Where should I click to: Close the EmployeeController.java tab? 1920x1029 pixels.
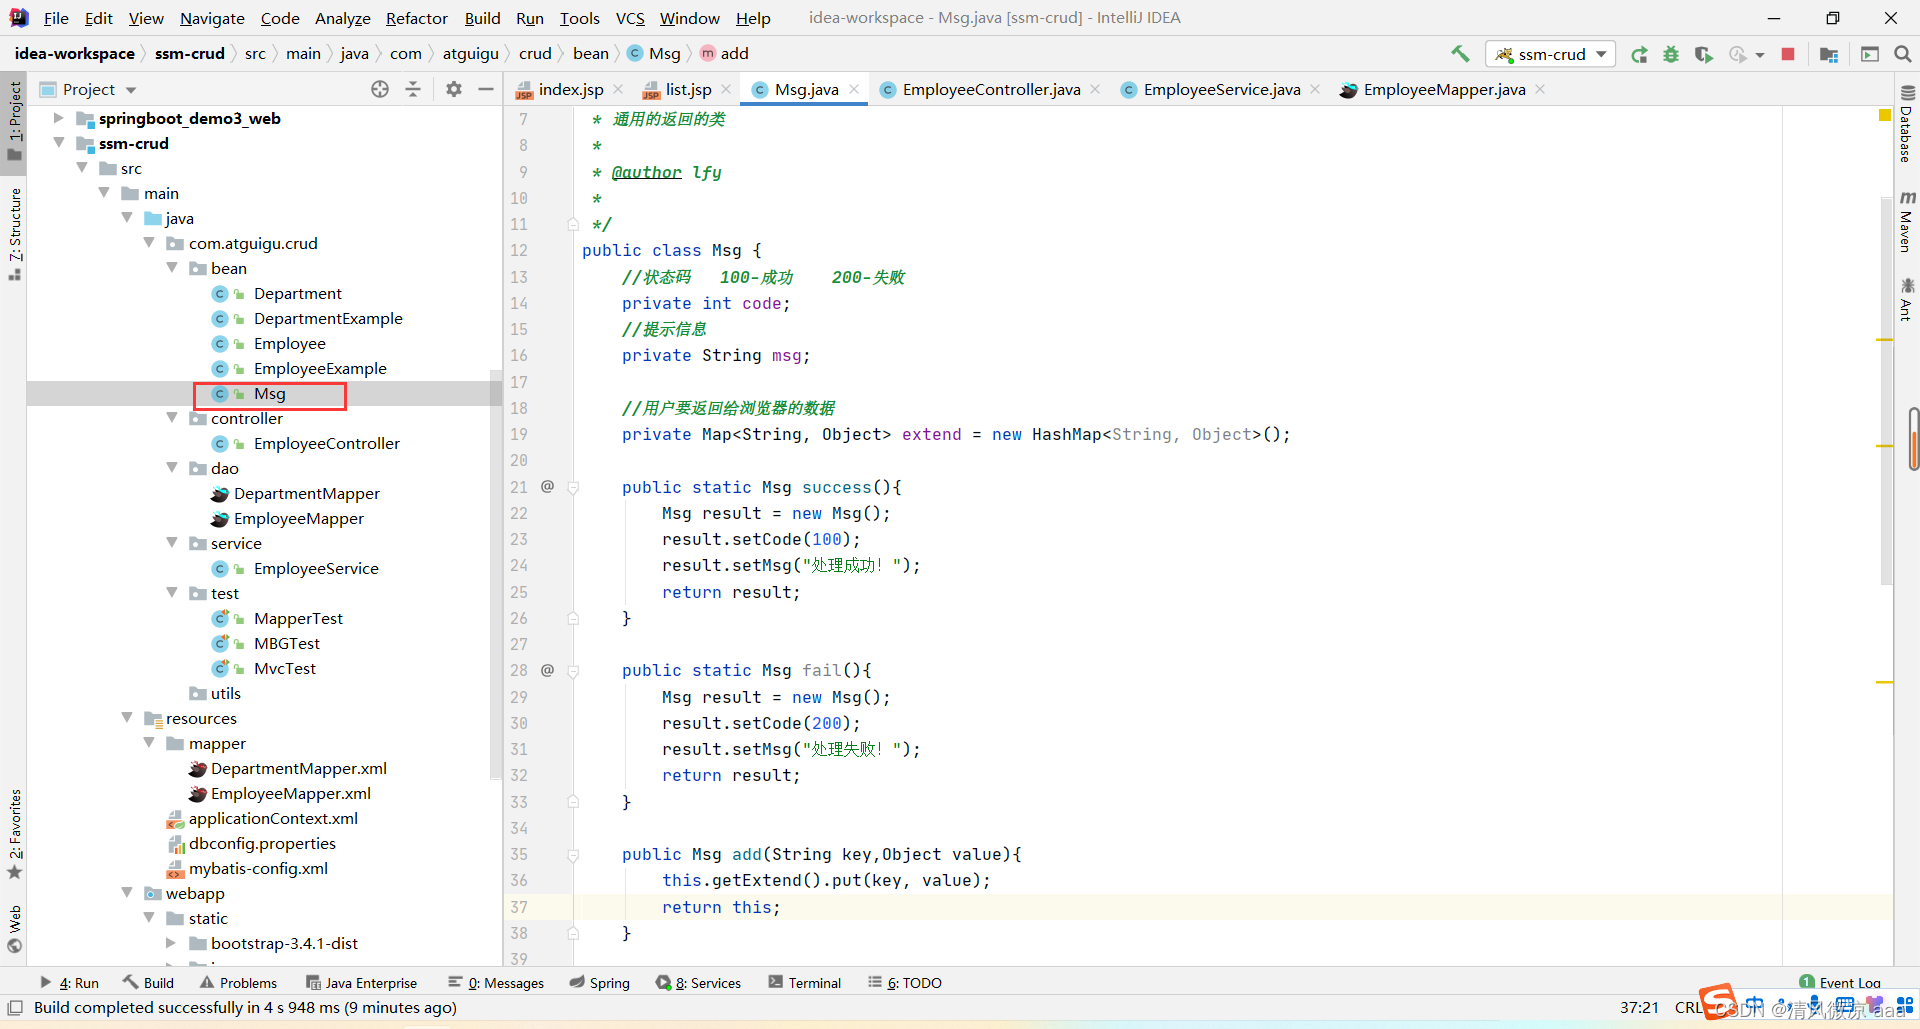[1095, 89]
